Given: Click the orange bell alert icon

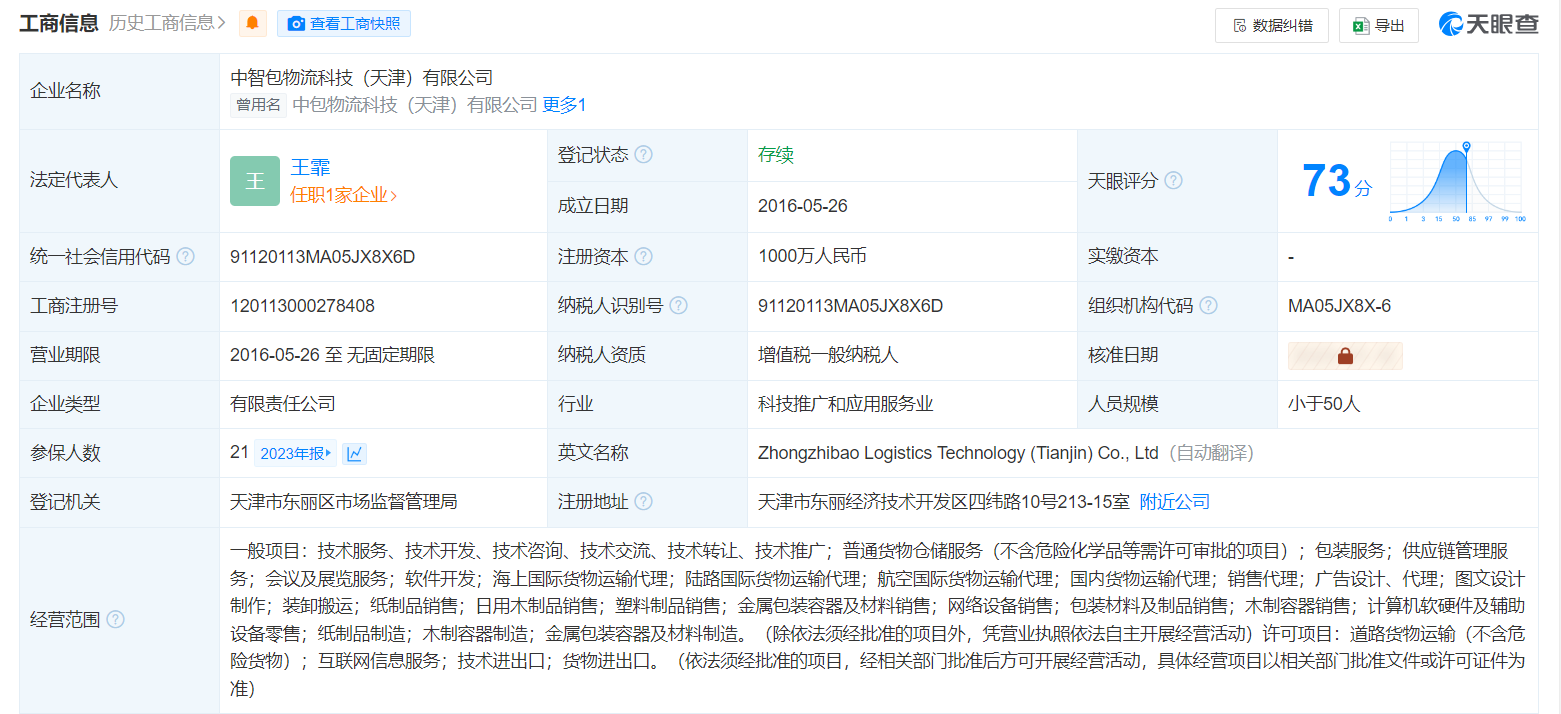Looking at the screenshot, I should [253, 24].
